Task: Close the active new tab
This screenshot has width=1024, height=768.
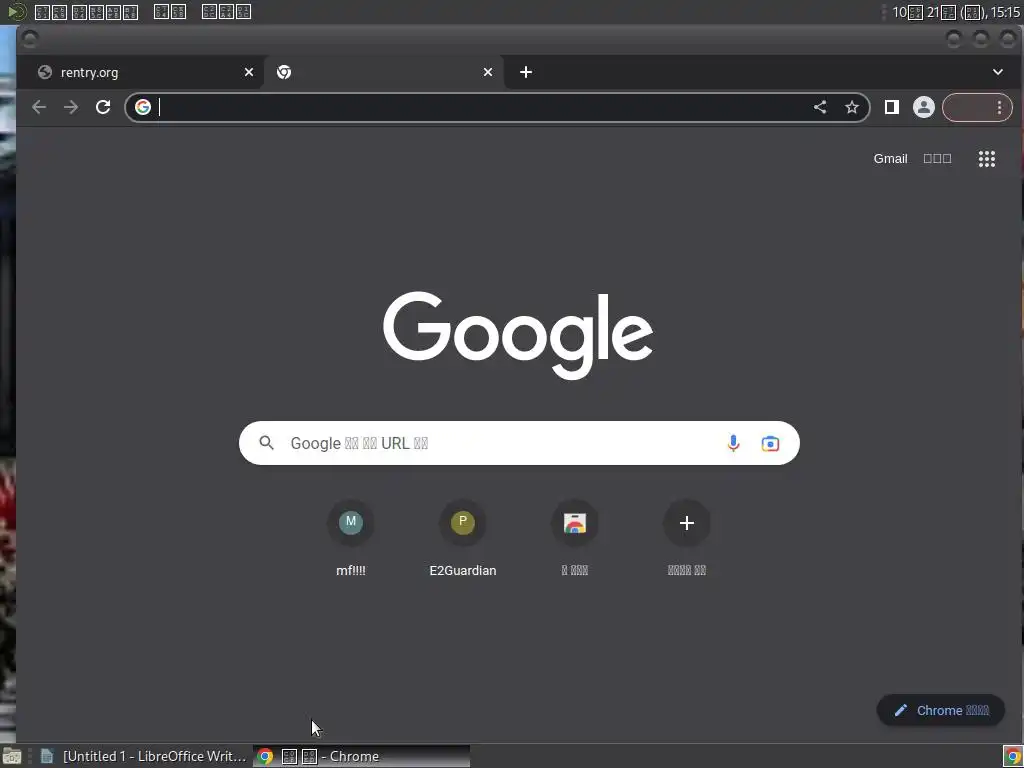Action: click(x=488, y=72)
